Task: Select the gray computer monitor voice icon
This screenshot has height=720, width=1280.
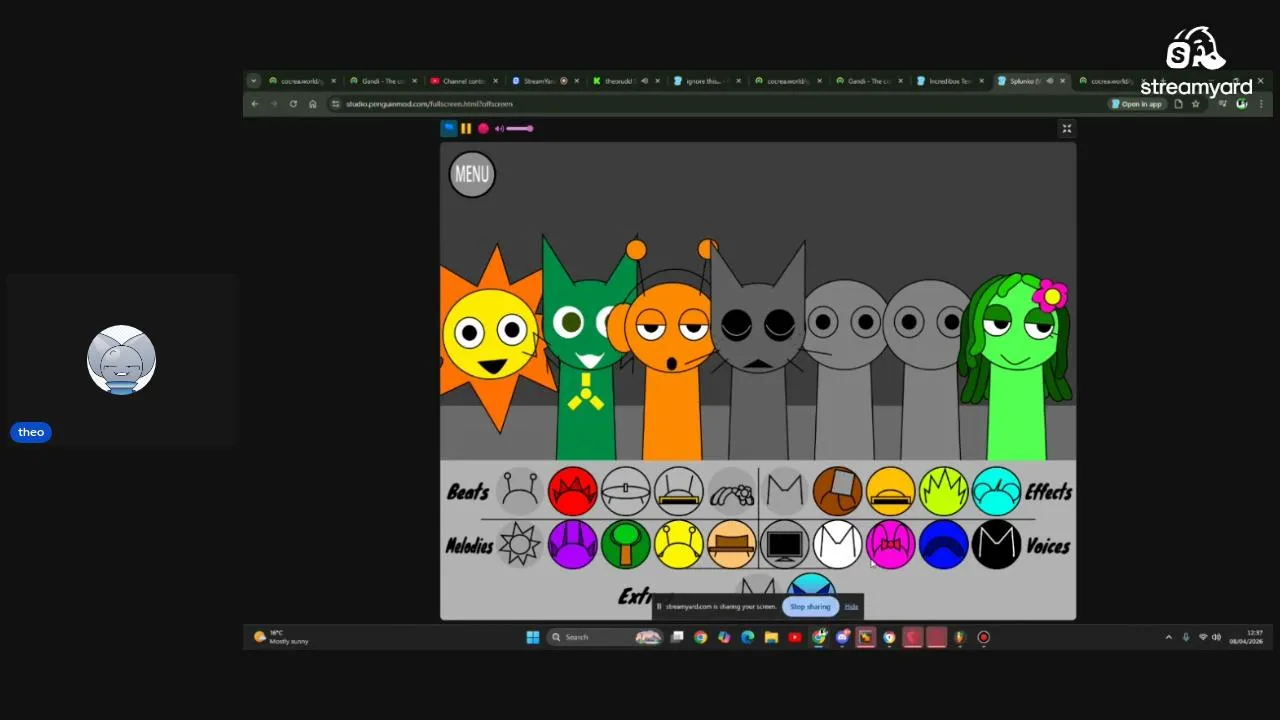Action: click(x=785, y=545)
